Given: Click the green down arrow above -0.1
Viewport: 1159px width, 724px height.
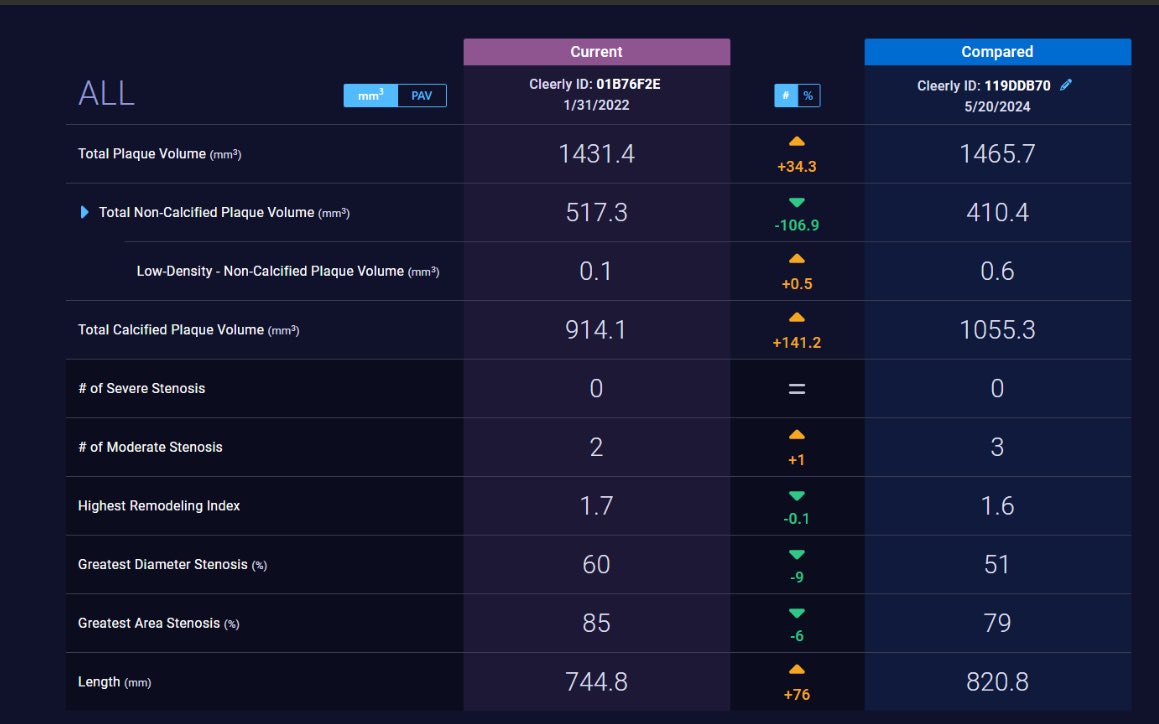Looking at the screenshot, I should [797, 495].
